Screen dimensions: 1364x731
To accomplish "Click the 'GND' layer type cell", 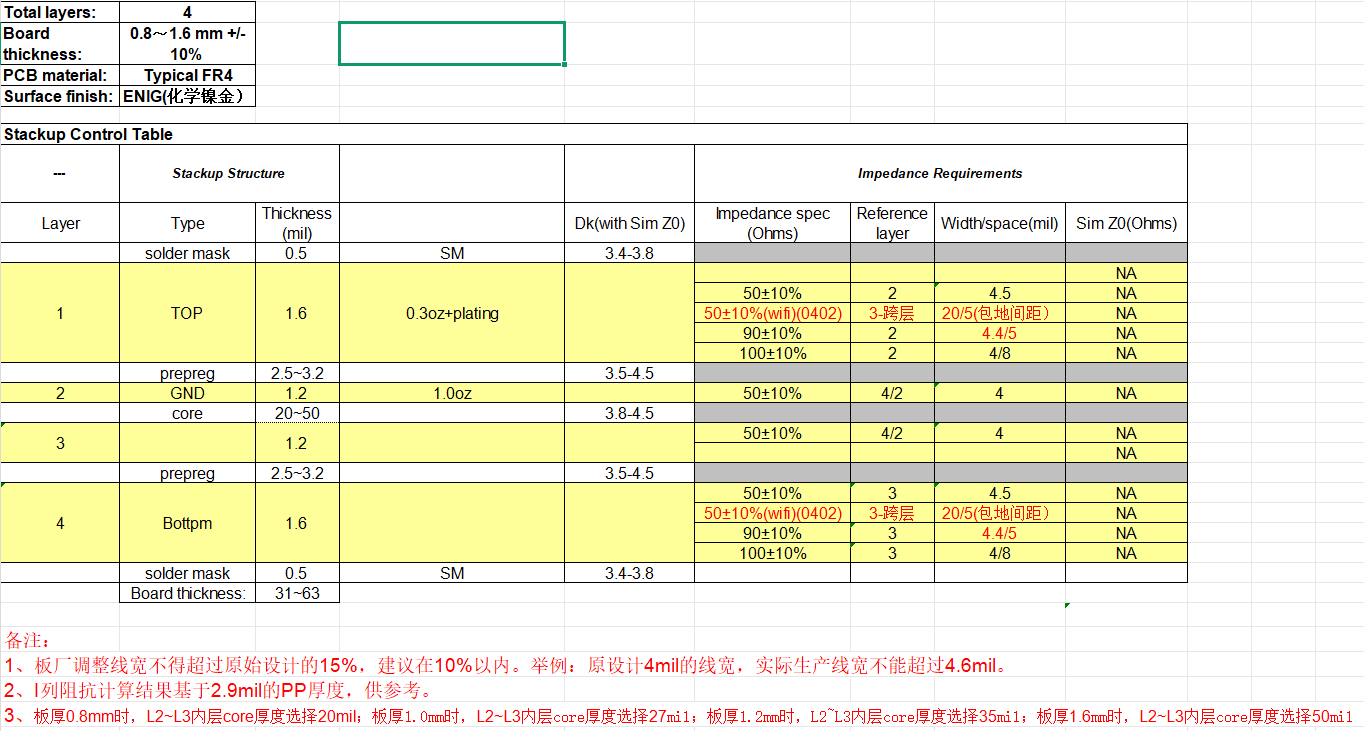I will click(x=187, y=393).
